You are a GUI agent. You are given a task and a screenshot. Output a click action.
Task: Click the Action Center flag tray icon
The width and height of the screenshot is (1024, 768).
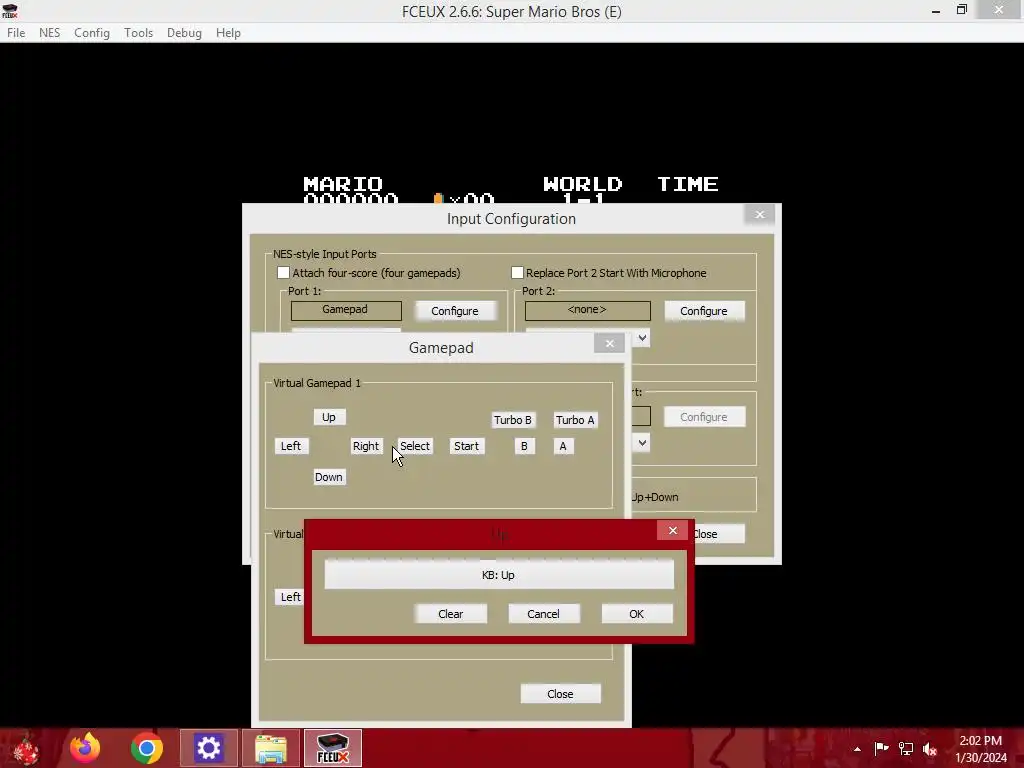[881, 748]
